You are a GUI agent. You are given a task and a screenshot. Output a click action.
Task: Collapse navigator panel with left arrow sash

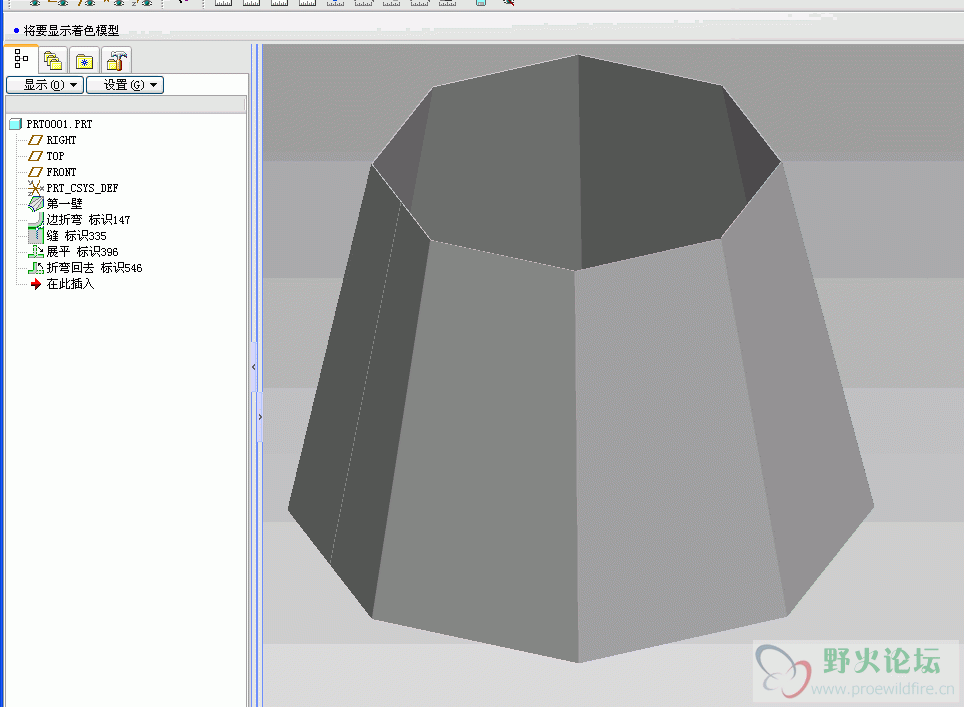point(253,366)
